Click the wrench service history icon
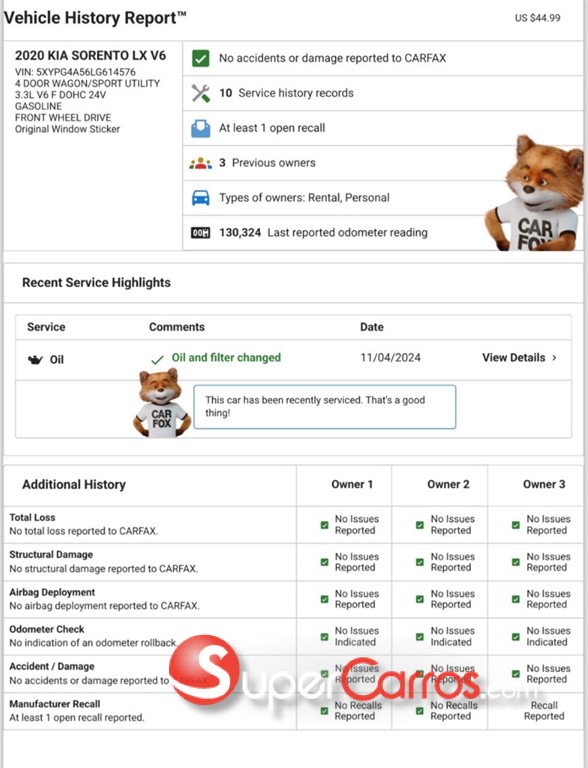 pyautogui.click(x=200, y=93)
